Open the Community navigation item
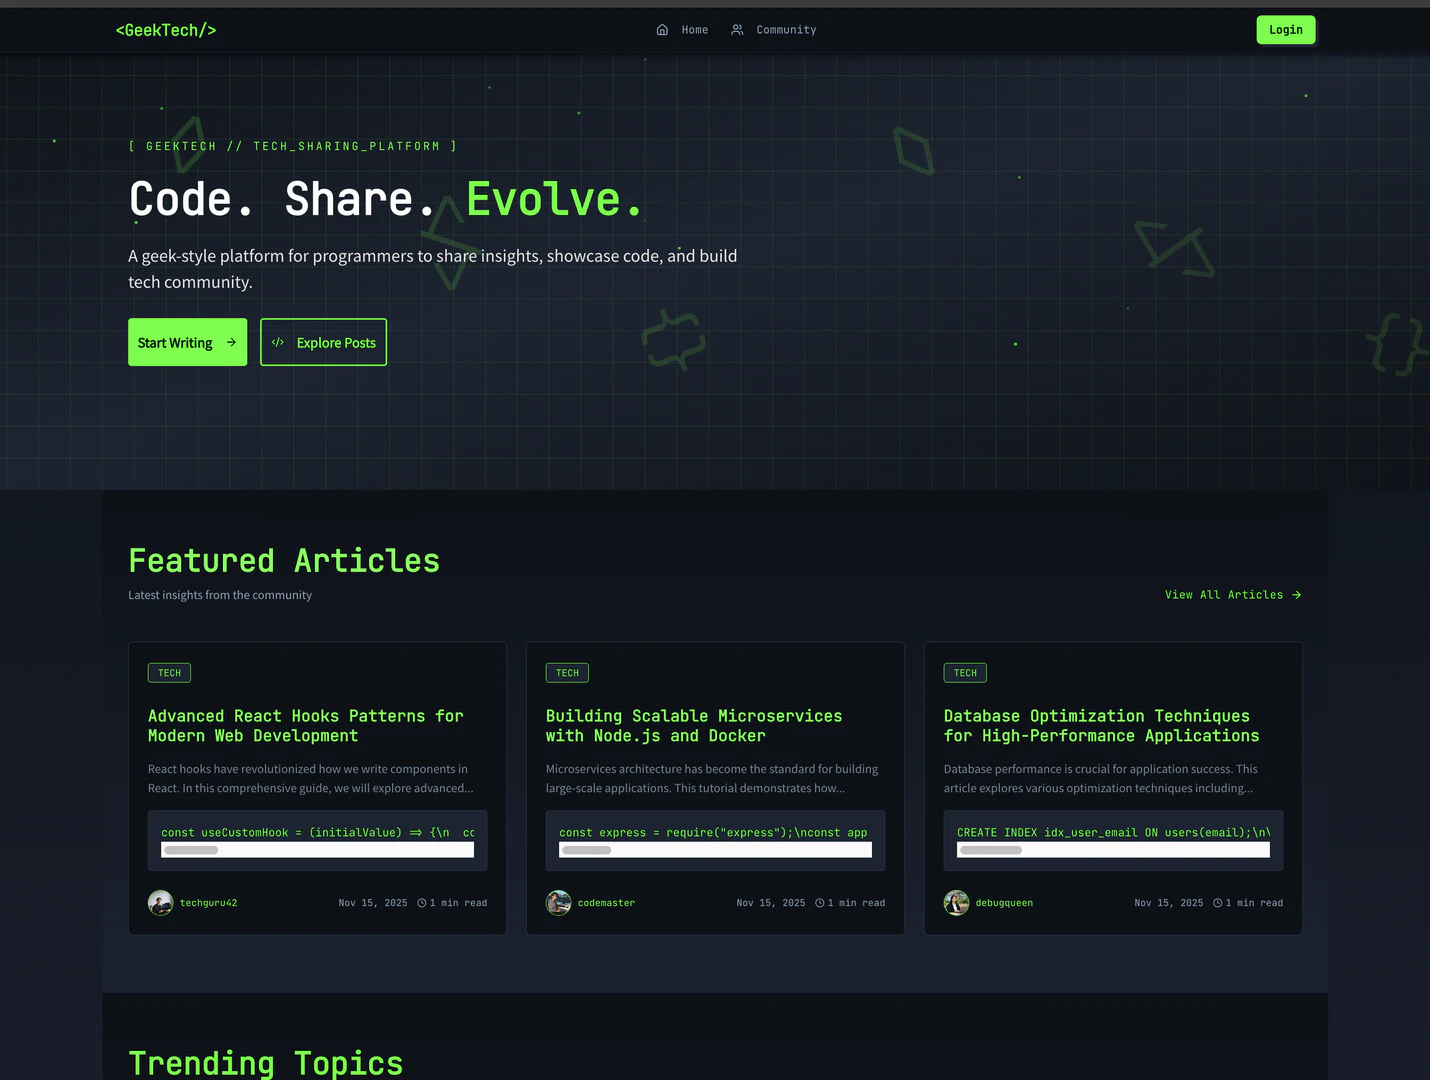The height and width of the screenshot is (1080, 1430). (785, 30)
